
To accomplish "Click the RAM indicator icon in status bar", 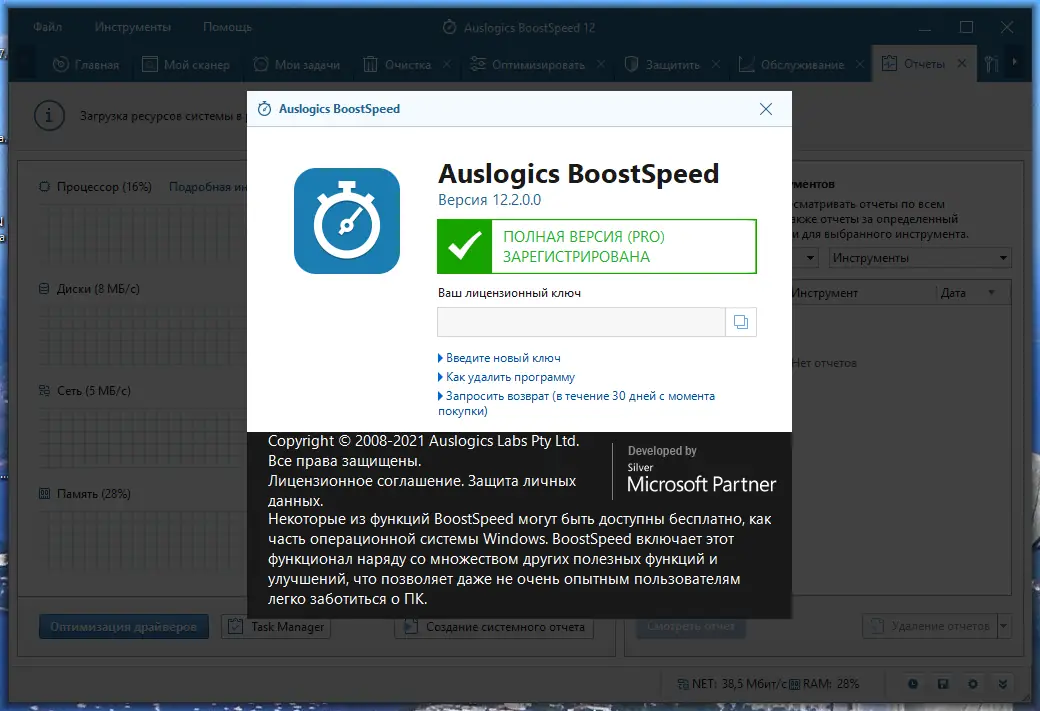I will coord(794,684).
